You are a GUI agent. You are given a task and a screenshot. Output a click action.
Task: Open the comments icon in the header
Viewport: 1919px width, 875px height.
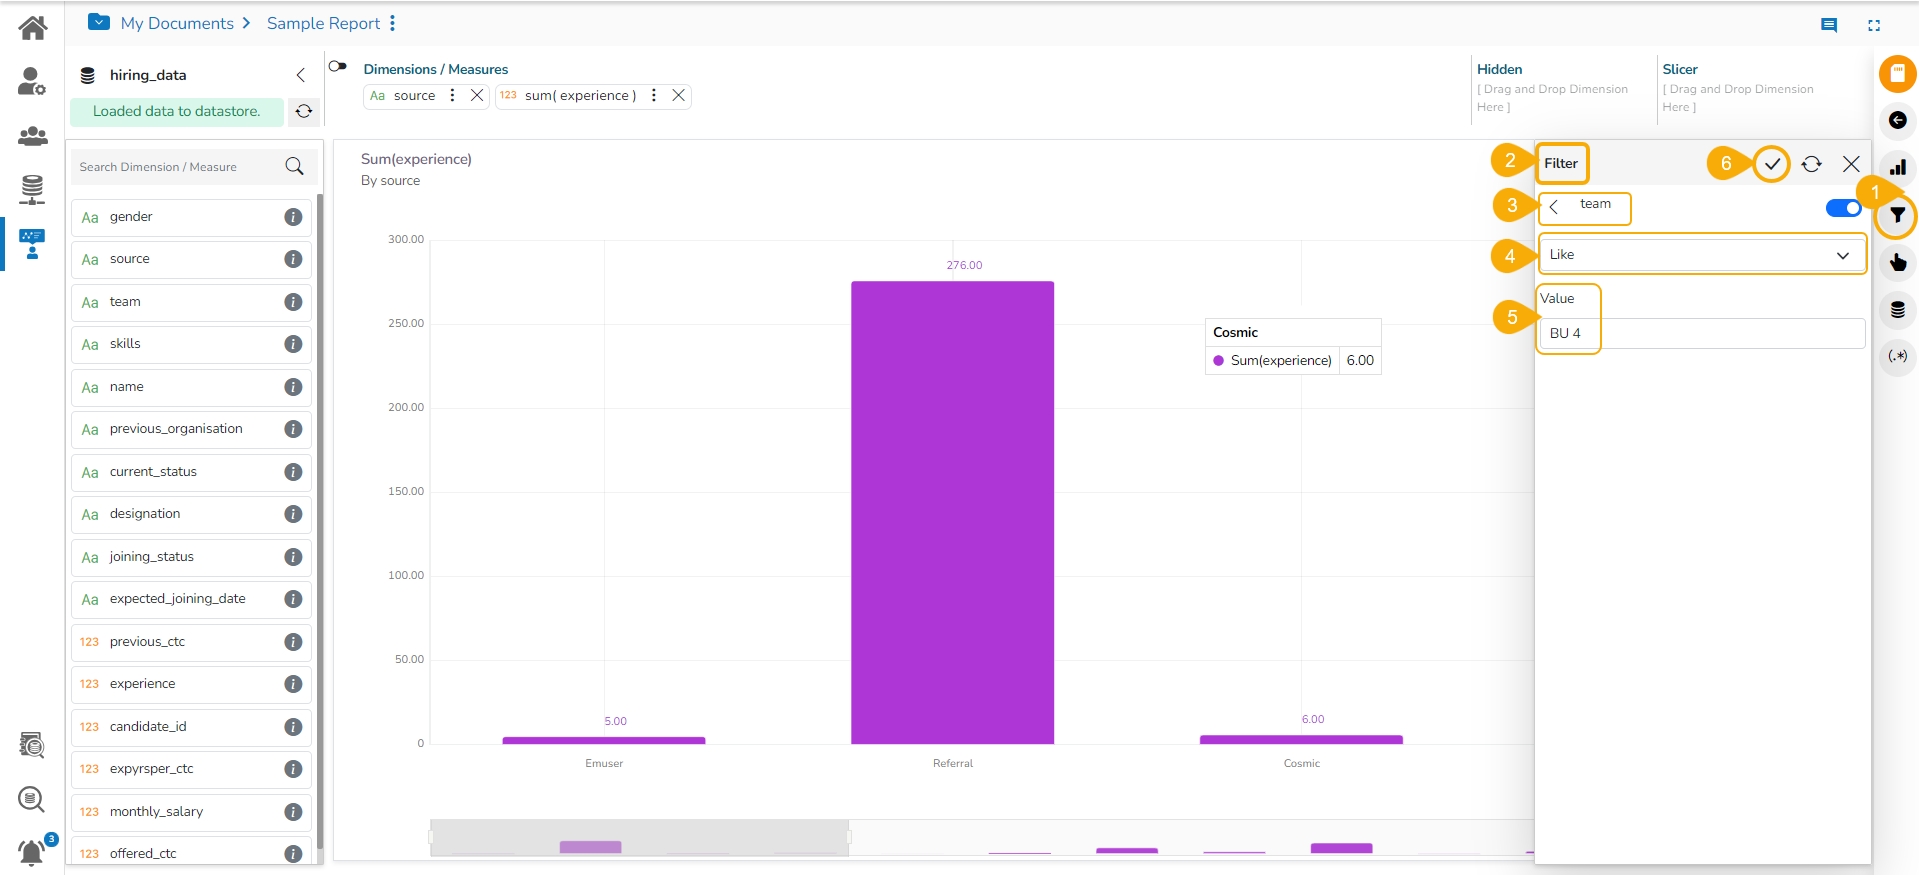coord(1829,25)
